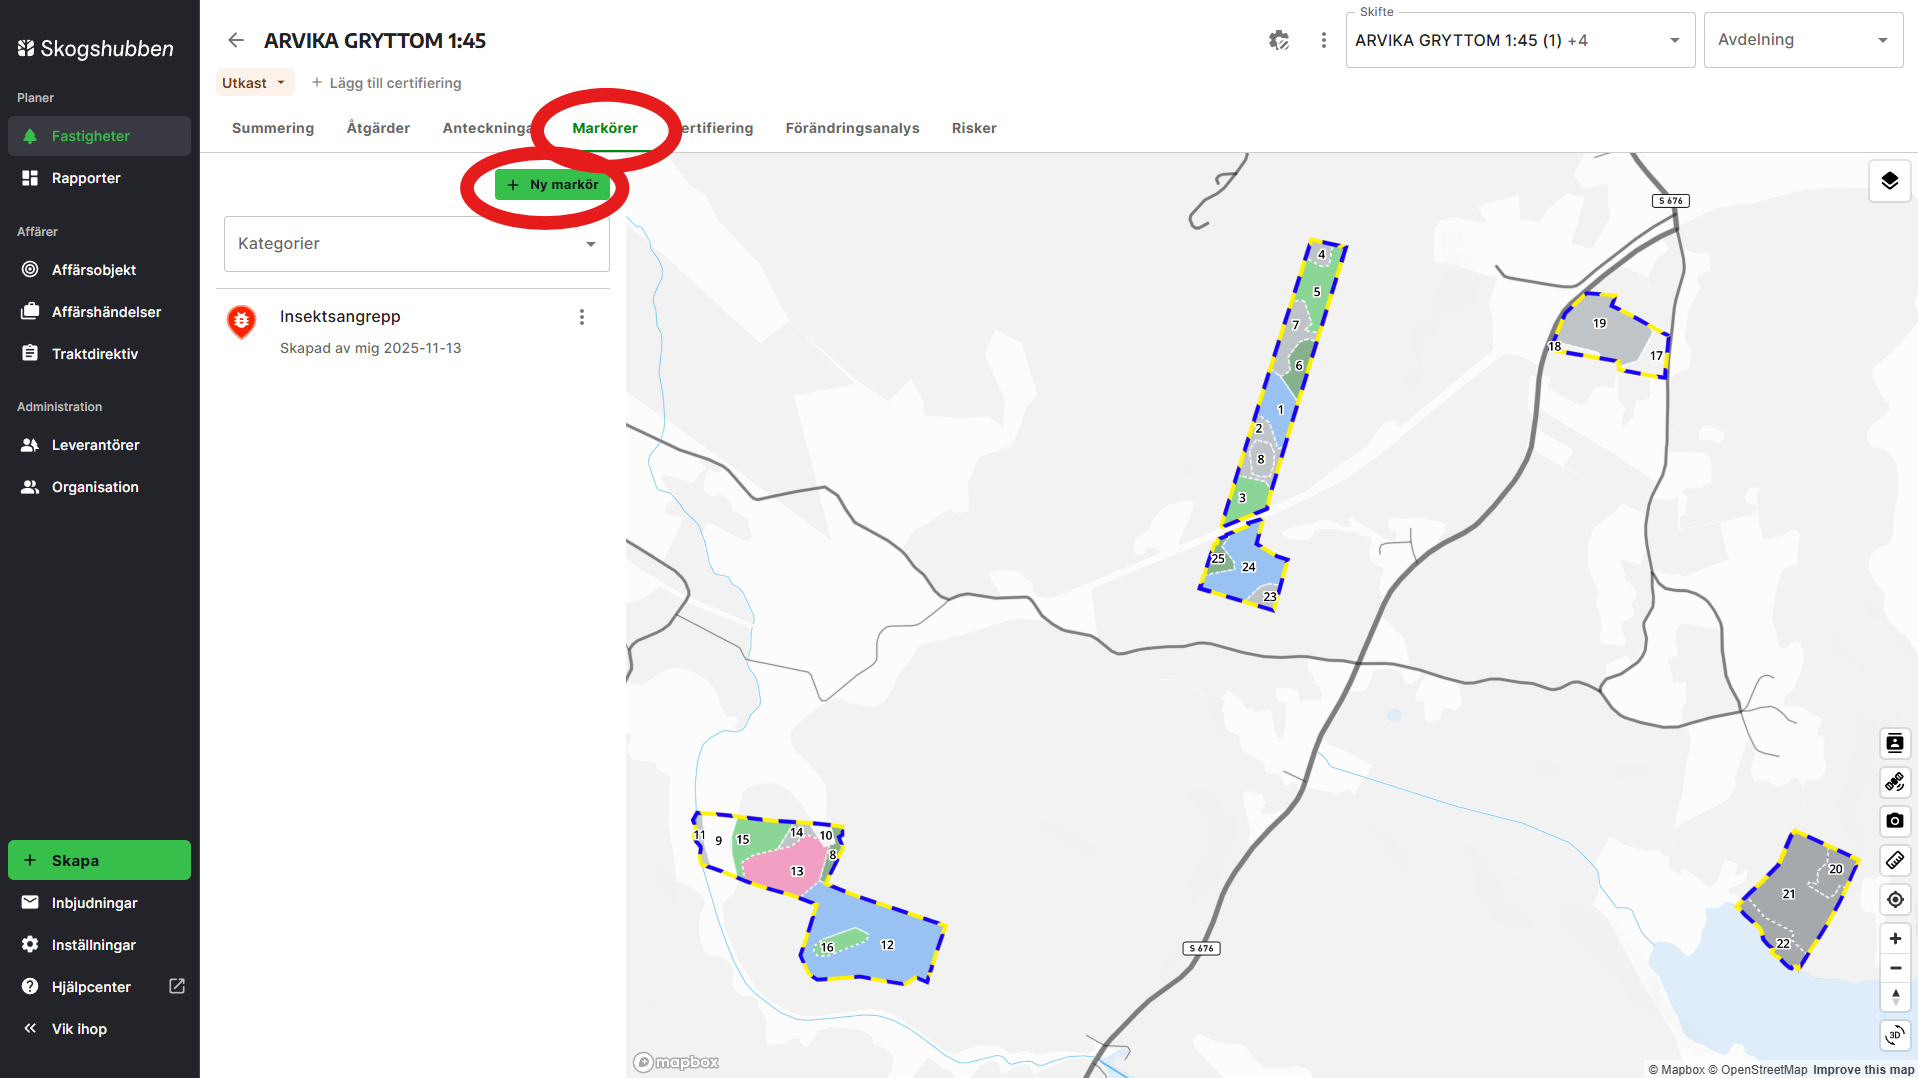Open the map layers selector
Viewport: 1918px width, 1078px height.
(1890, 181)
